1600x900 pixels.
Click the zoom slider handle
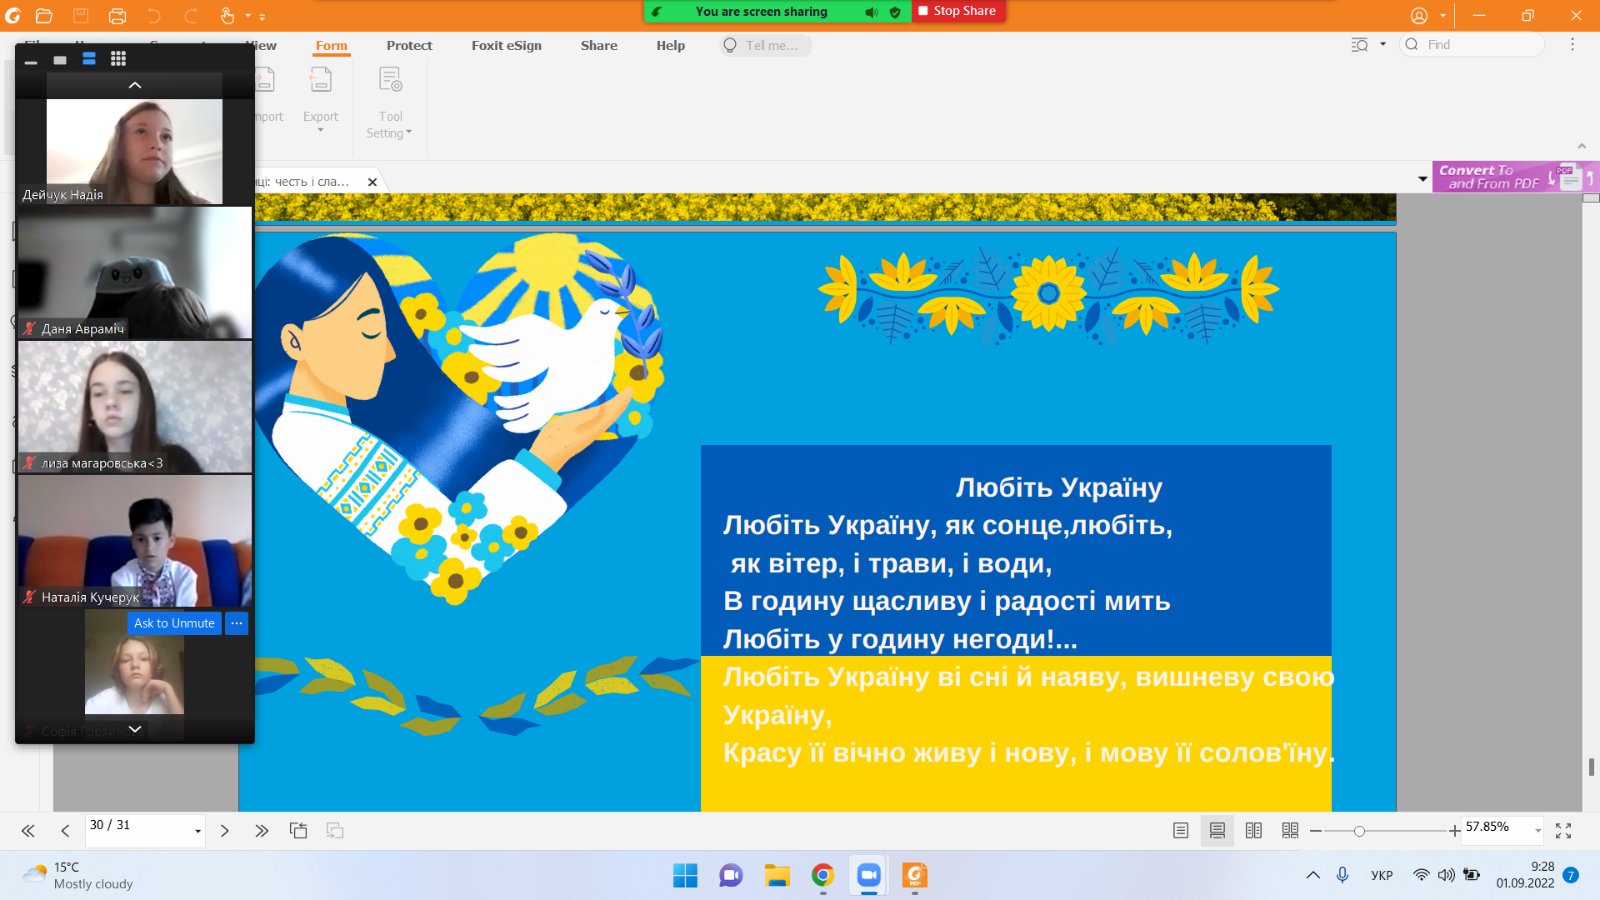point(1359,831)
